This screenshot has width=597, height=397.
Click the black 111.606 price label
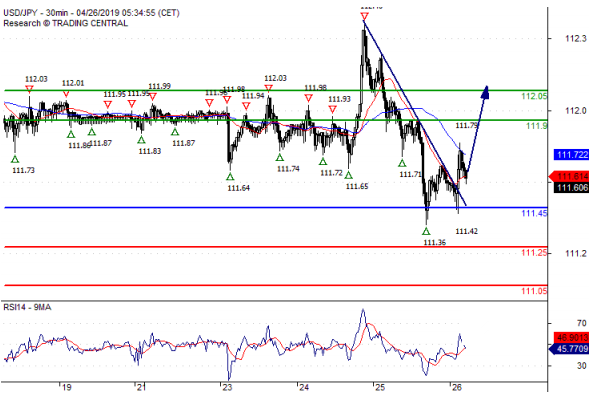coord(572,188)
